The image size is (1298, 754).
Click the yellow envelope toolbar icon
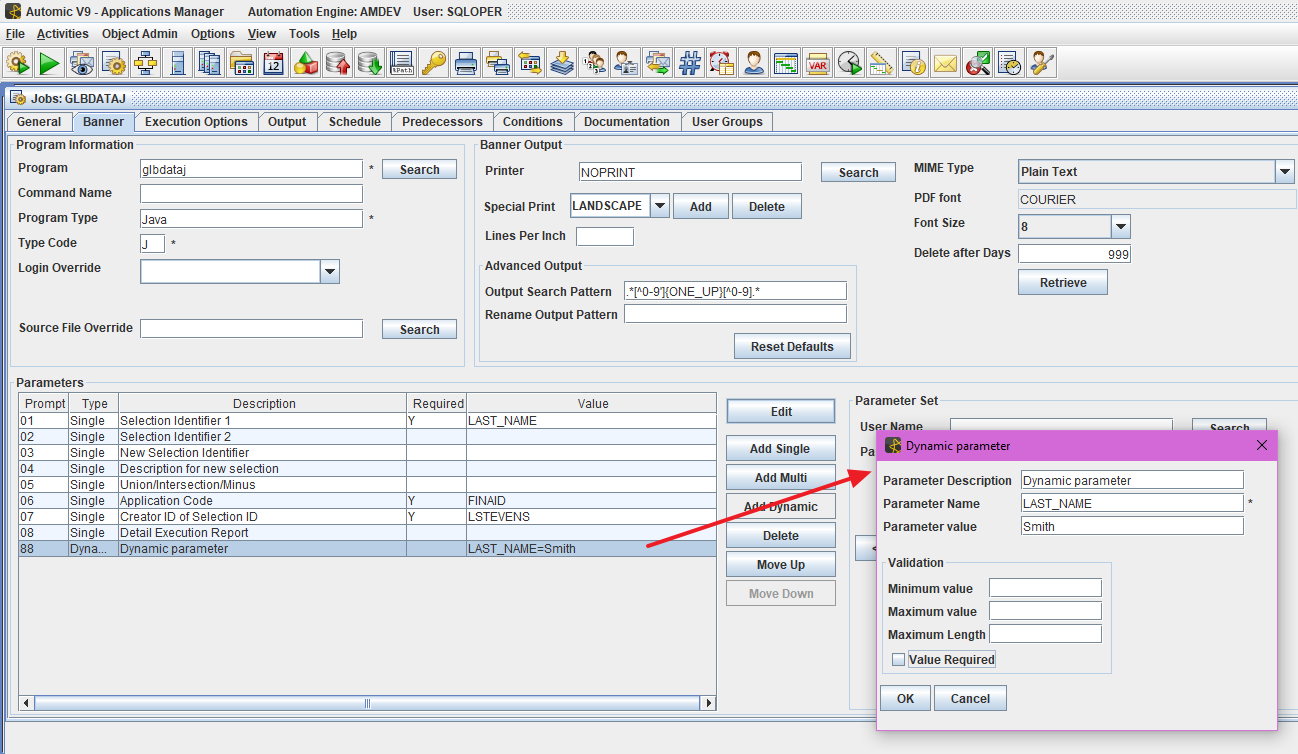[945, 64]
